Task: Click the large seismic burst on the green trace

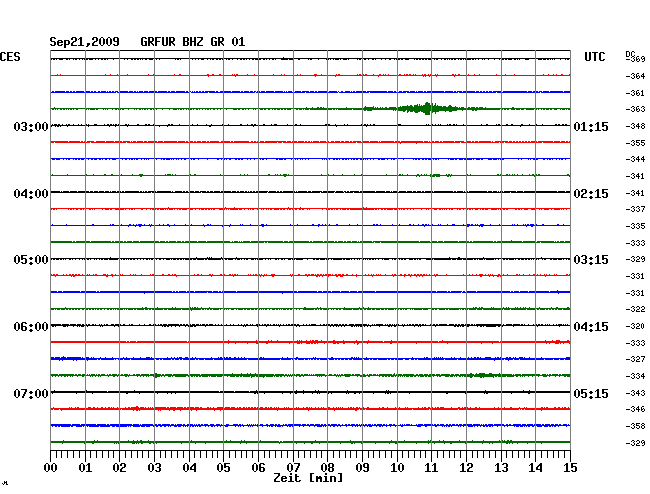Action: [427, 109]
